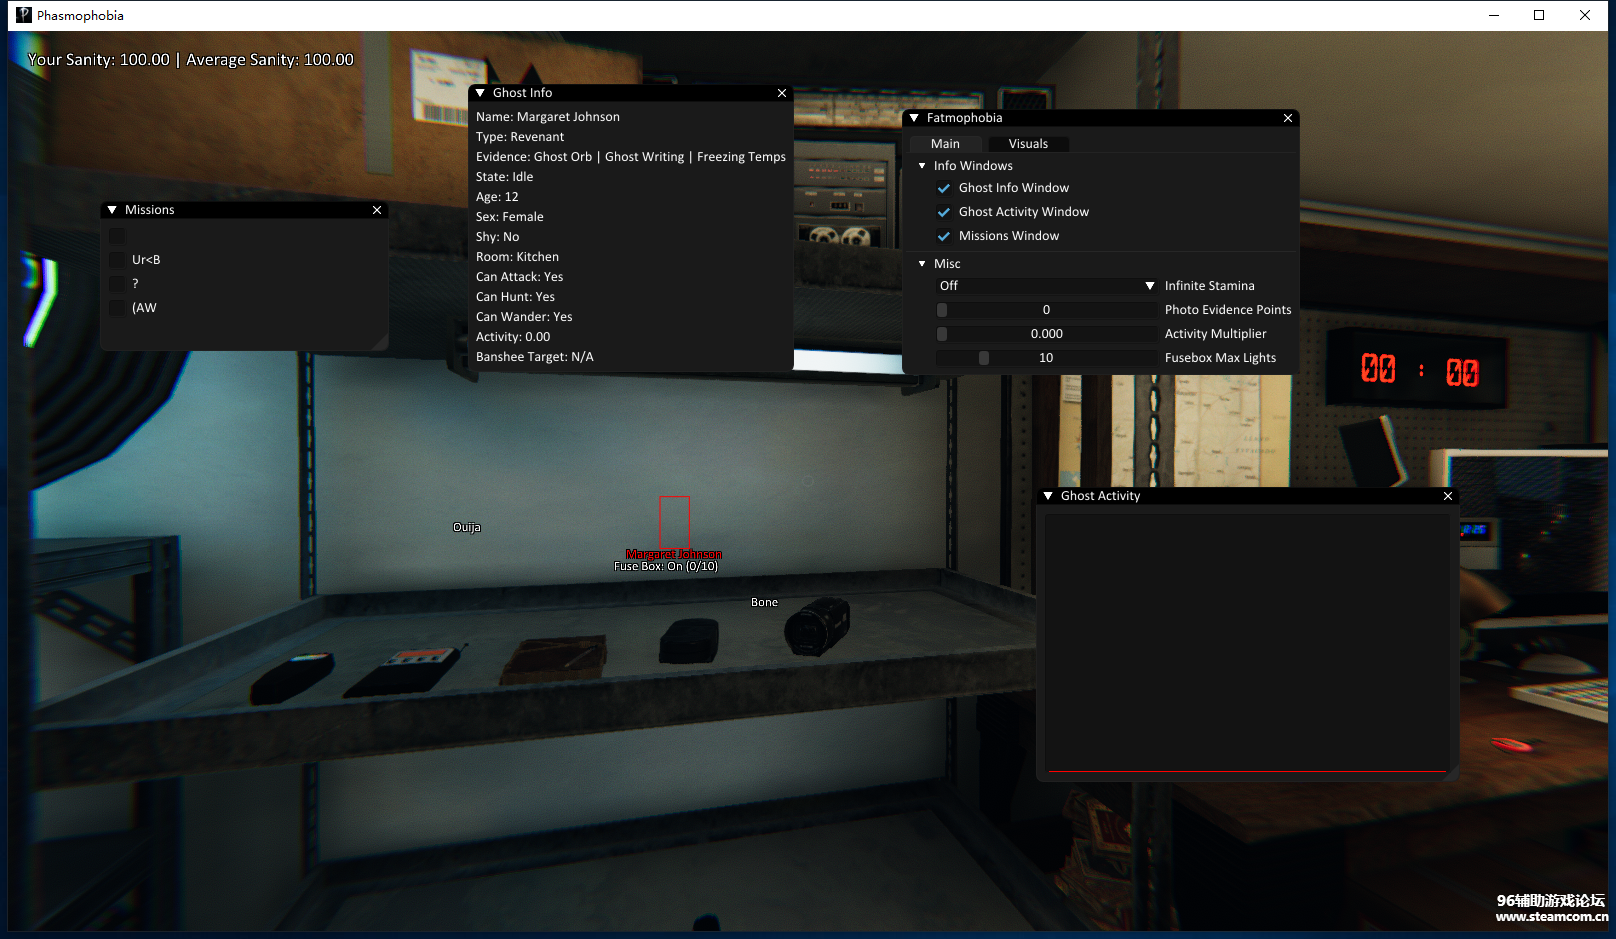This screenshot has height=939, width=1616.
Task: Close the Ghost Info window
Action: (x=782, y=93)
